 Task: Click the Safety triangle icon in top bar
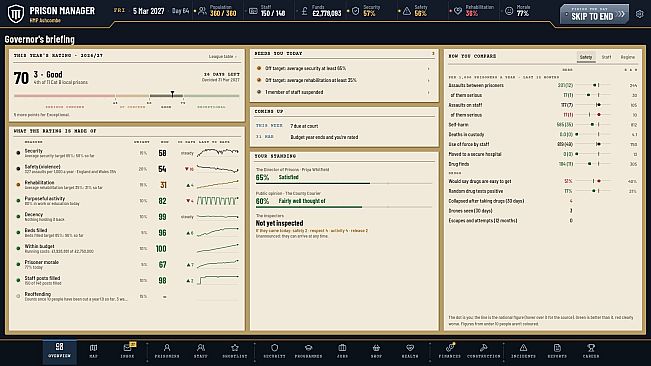click(x=407, y=11)
